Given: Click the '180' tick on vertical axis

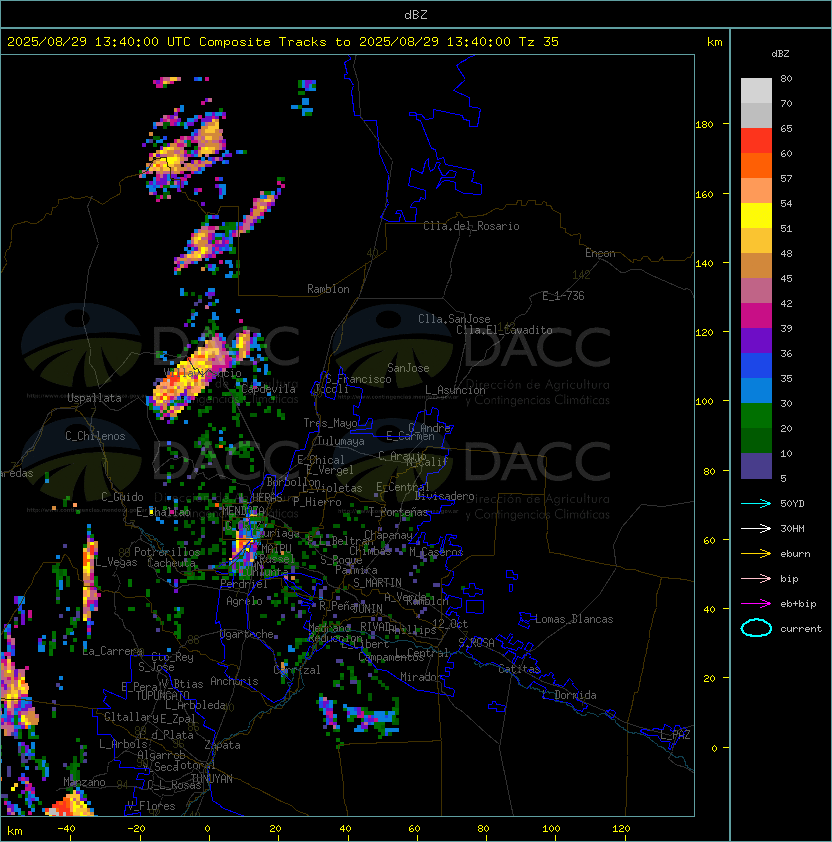Looking at the screenshot, I should (704, 125).
